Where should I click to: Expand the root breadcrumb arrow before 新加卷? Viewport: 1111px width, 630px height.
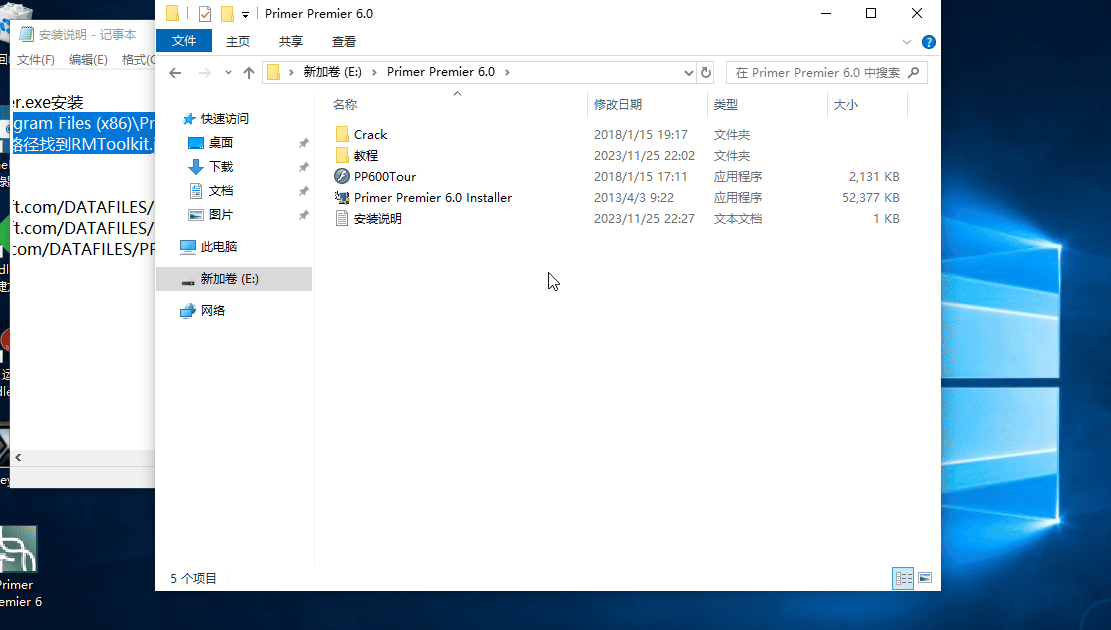pyautogui.click(x=291, y=72)
